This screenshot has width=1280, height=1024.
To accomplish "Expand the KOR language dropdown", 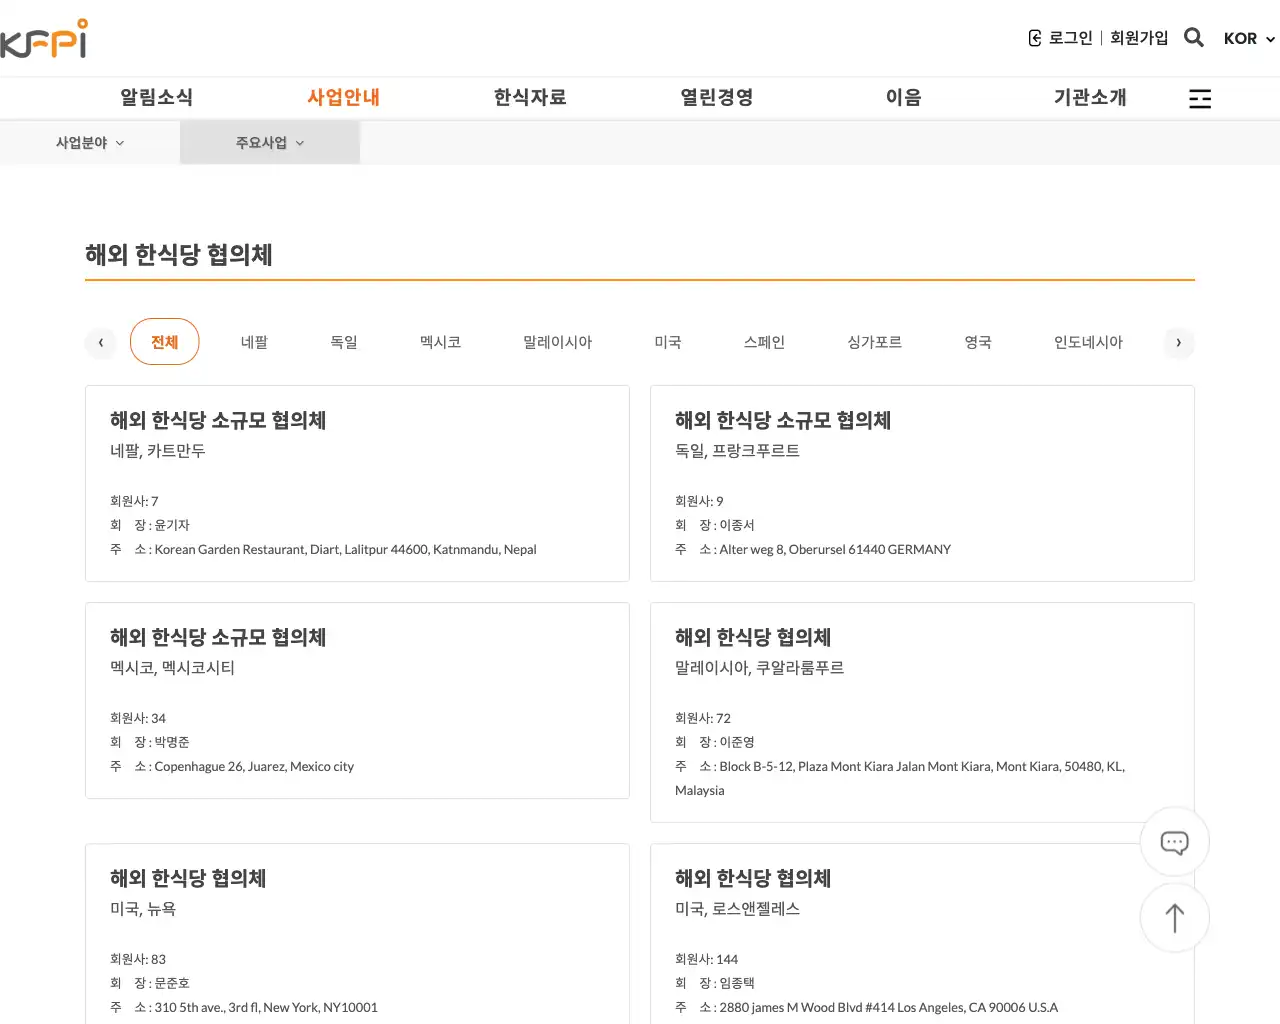I will [1249, 39].
